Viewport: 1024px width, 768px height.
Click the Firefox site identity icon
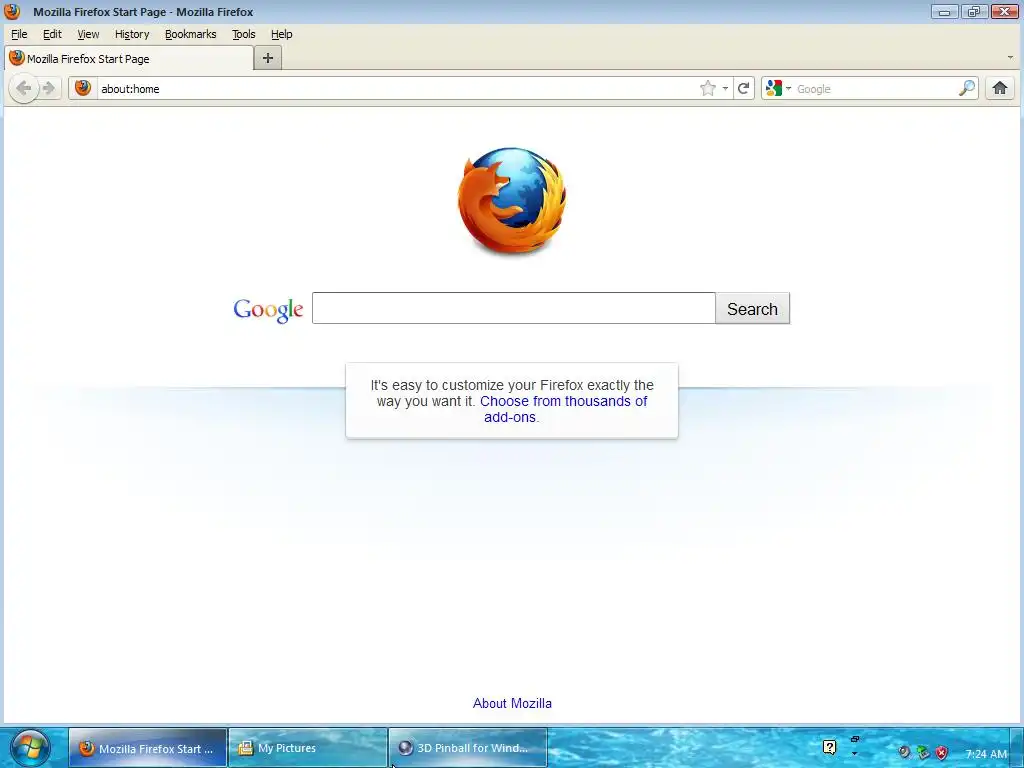[x=83, y=88]
